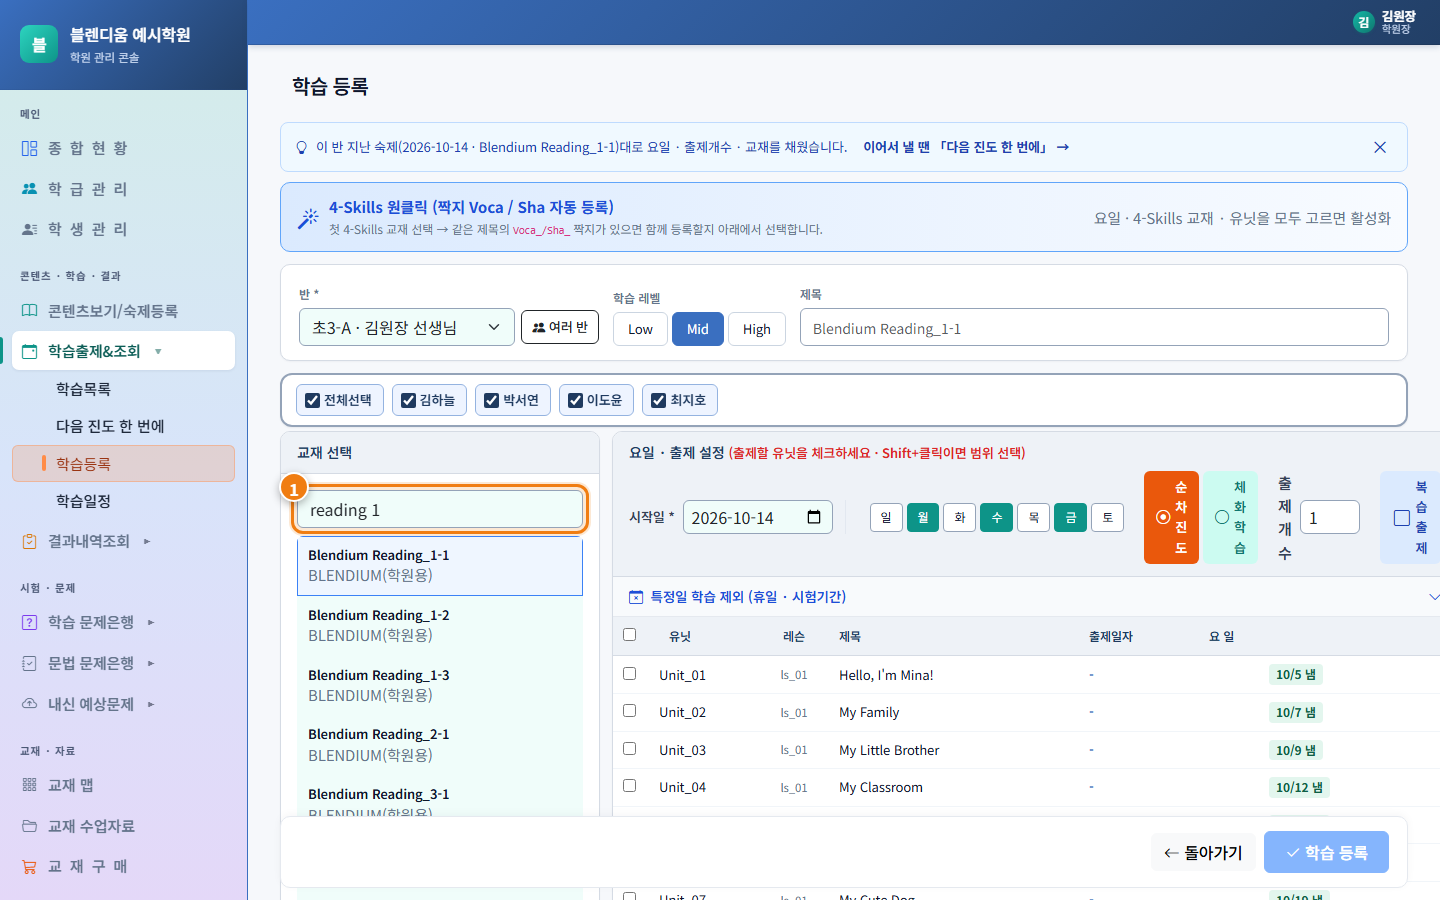Select Blendium Reading_1-2 from textbook list
The height and width of the screenshot is (900, 1440).
click(440, 625)
